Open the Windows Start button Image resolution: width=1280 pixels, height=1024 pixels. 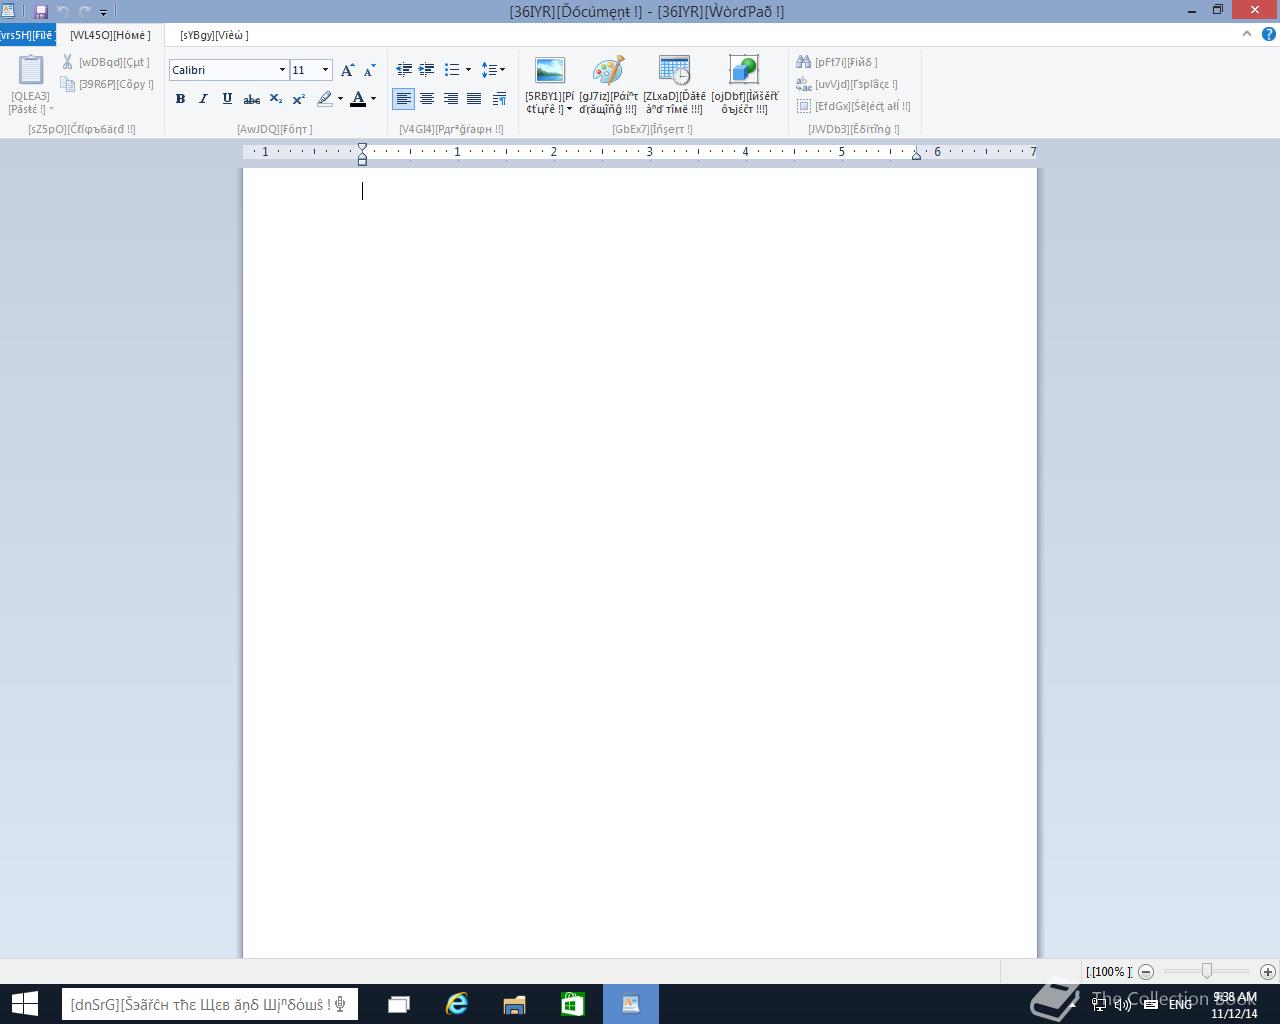click(25, 1004)
